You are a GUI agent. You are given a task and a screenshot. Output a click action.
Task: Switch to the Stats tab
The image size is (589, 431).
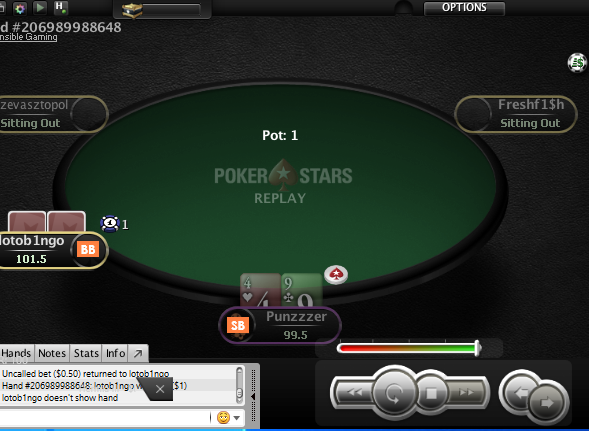click(x=86, y=353)
